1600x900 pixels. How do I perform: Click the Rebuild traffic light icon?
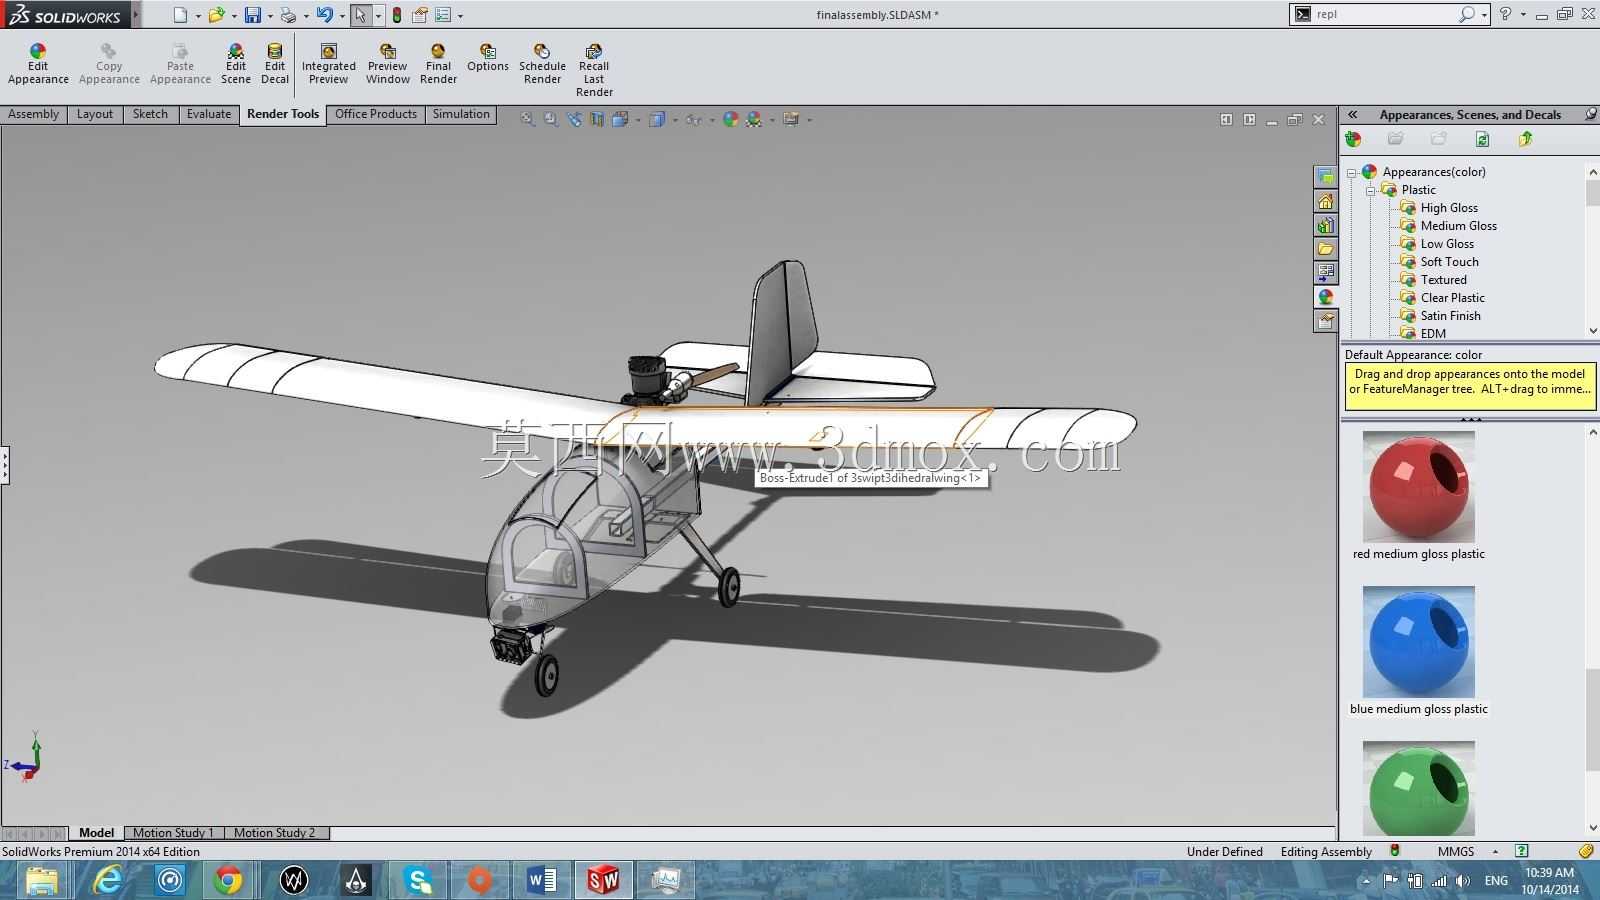tap(397, 15)
